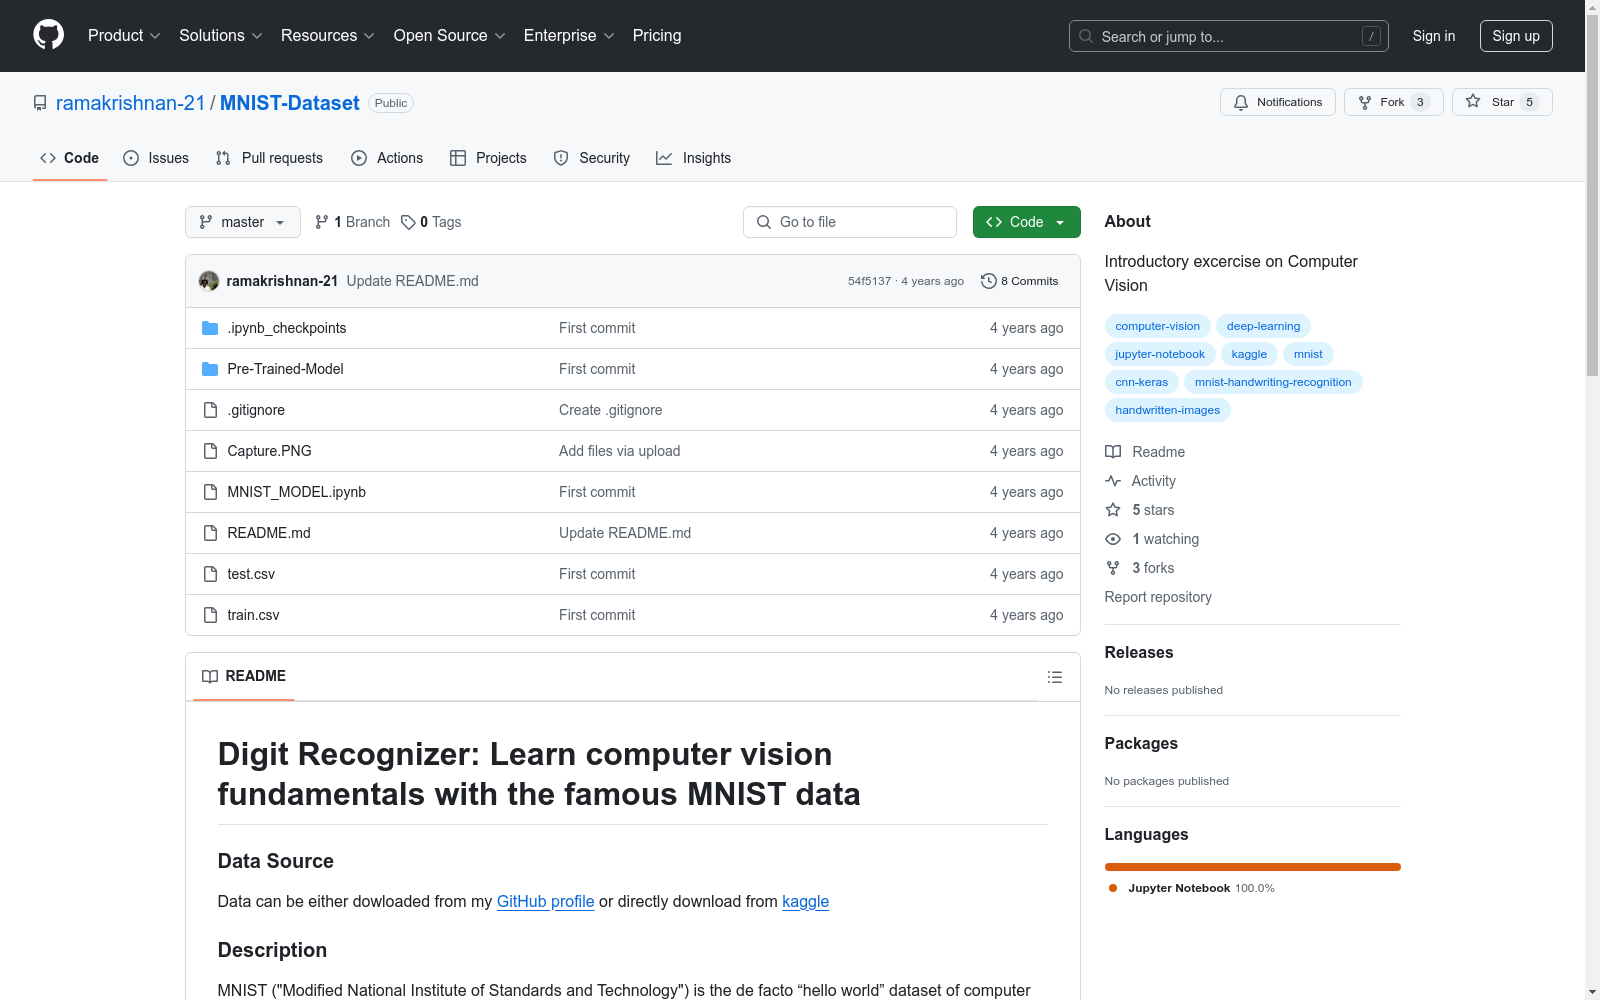Switch to the Issues tab

[x=156, y=158]
